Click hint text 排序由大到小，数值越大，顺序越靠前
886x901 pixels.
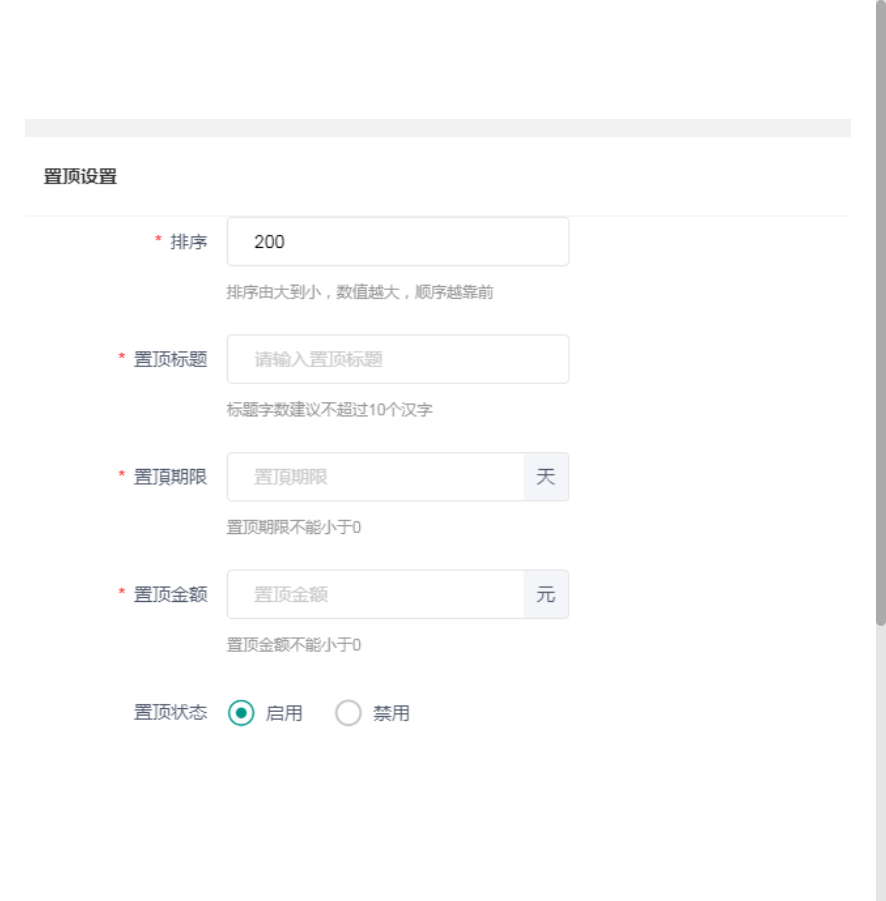pos(360,292)
